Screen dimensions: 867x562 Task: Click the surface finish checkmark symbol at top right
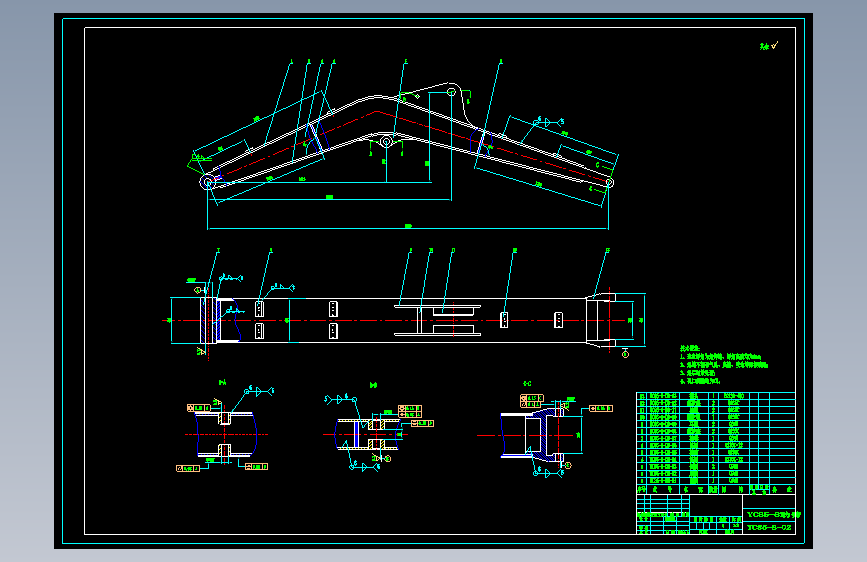(775, 45)
